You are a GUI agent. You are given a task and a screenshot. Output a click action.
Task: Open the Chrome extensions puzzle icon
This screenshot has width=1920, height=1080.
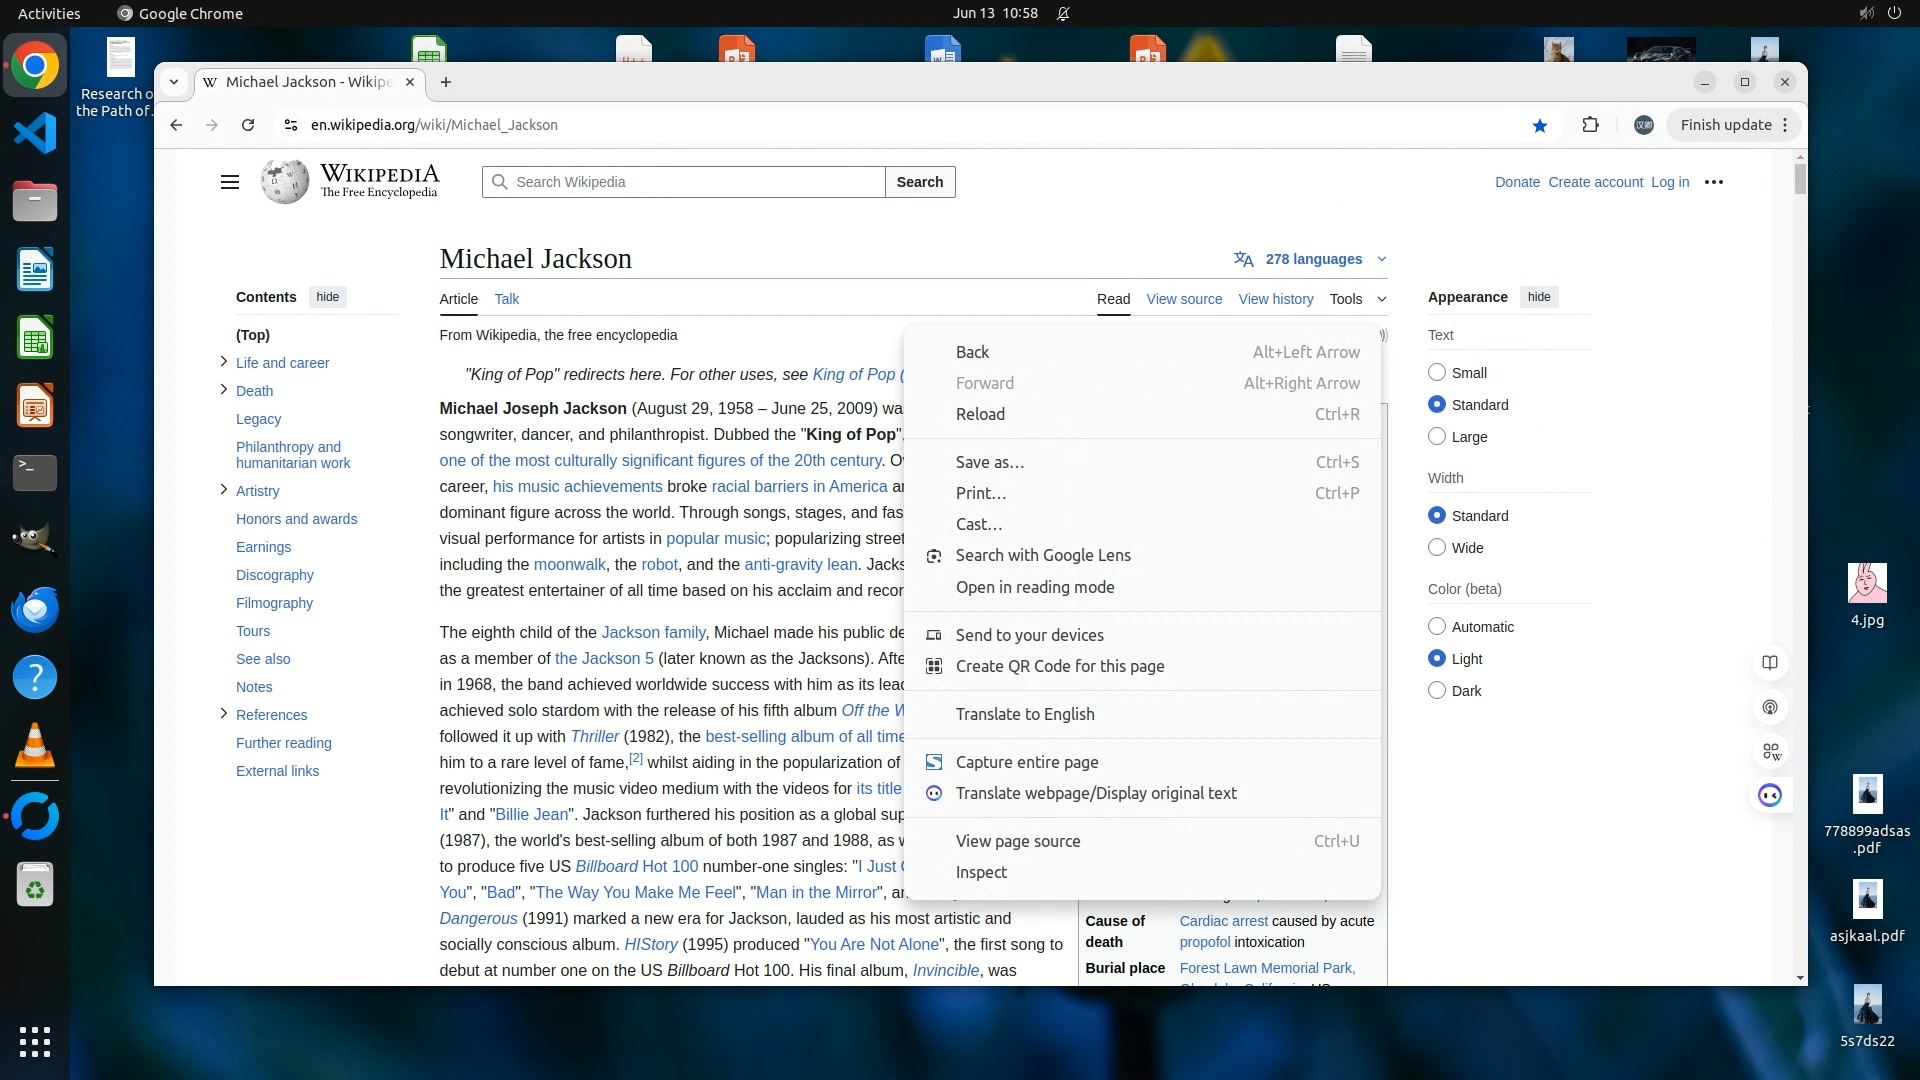click(1590, 125)
